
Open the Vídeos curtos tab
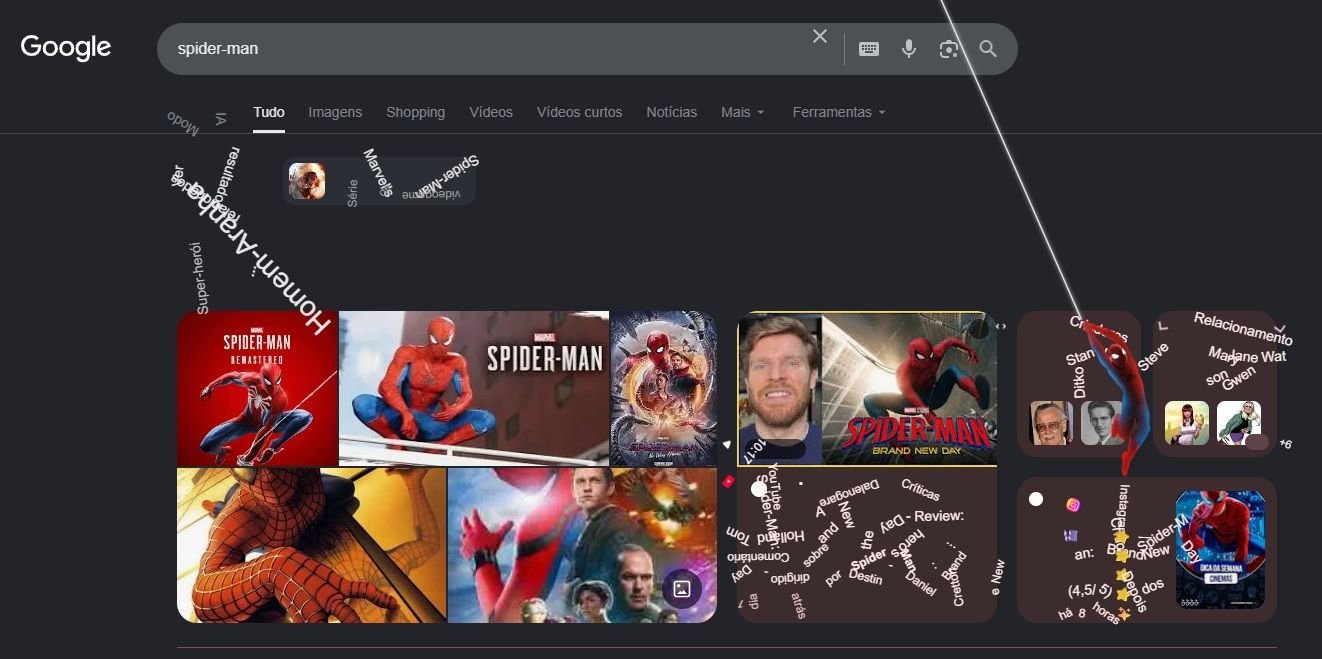pyautogui.click(x=579, y=112)
